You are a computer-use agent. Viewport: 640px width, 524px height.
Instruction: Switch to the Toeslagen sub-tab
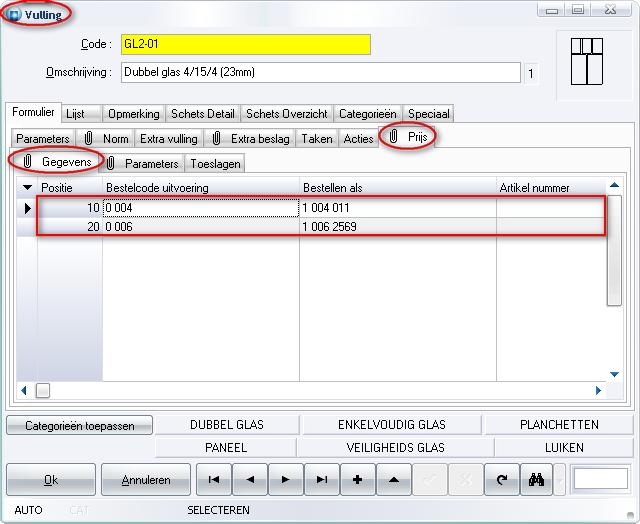[215, 164]
